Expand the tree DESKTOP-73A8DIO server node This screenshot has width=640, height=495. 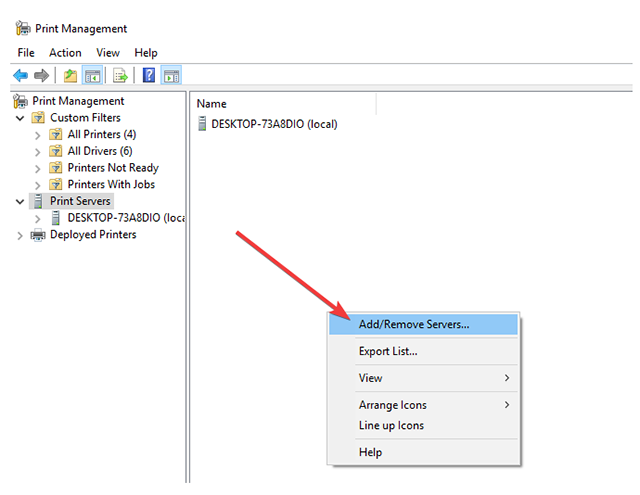(38, 219)
